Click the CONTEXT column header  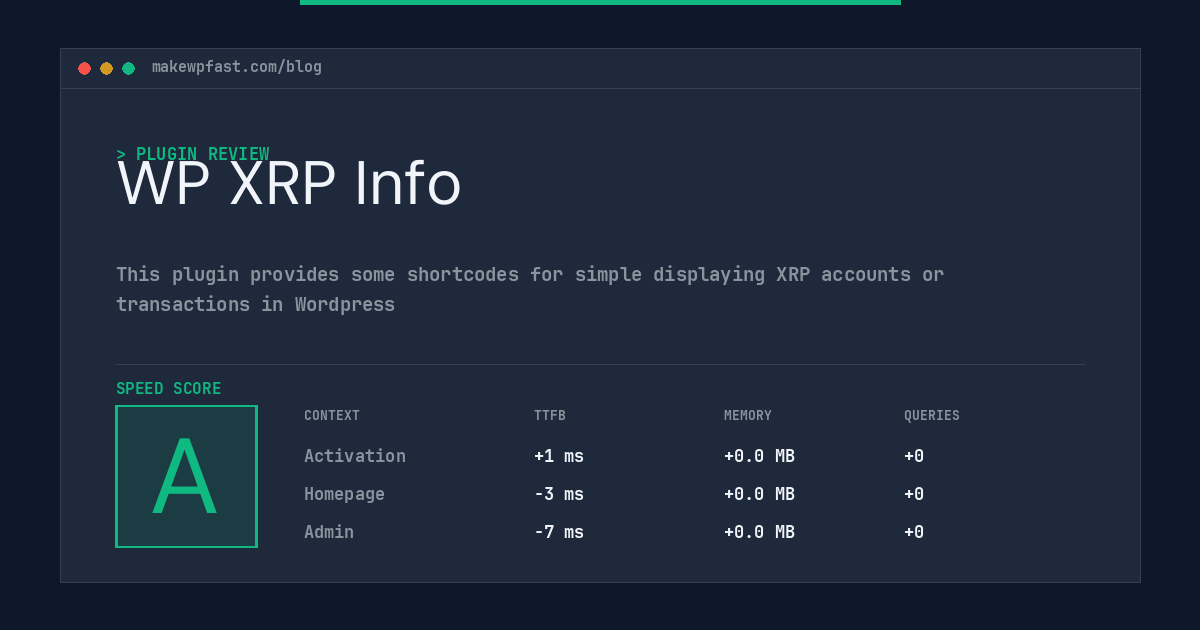332,416
